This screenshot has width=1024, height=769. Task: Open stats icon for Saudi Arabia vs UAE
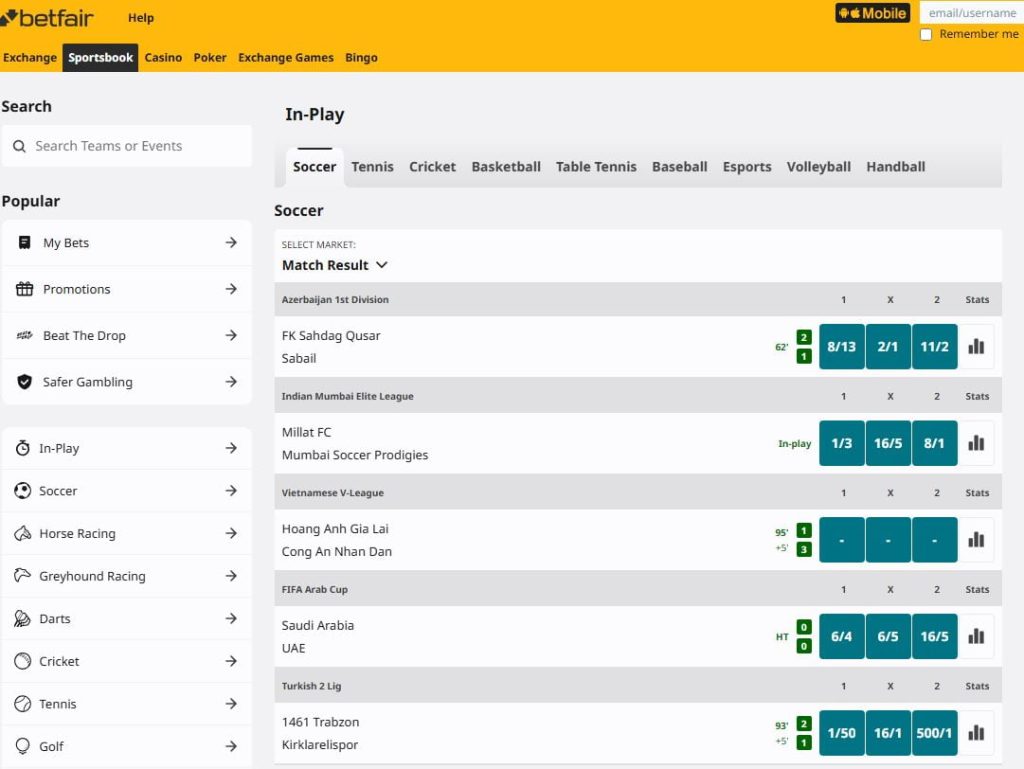tap(976, 636)
